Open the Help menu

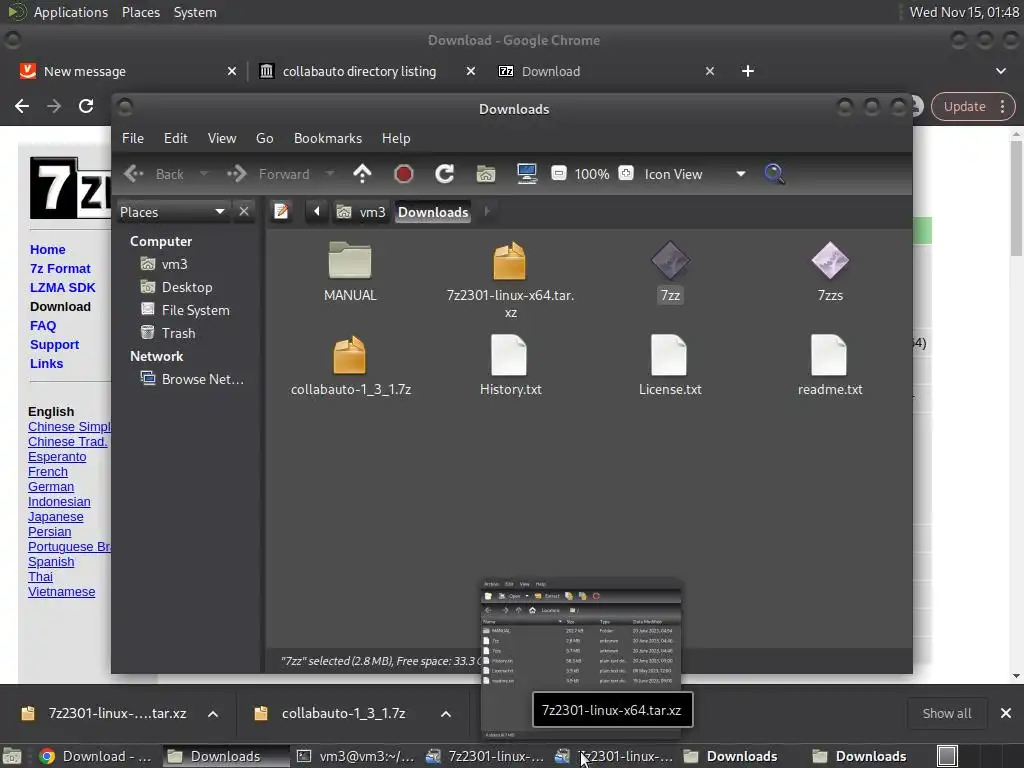click(396, 138)
